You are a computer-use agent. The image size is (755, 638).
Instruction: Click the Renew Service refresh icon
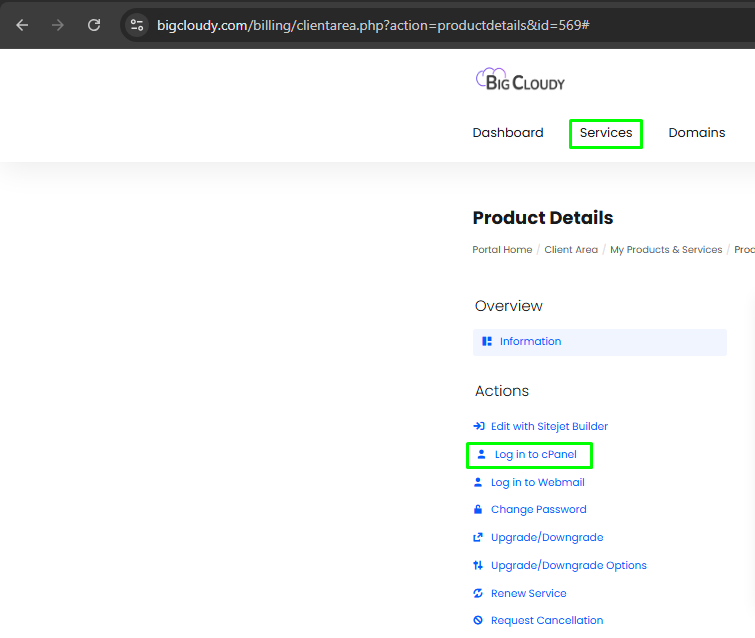click(x=478, y=593)
